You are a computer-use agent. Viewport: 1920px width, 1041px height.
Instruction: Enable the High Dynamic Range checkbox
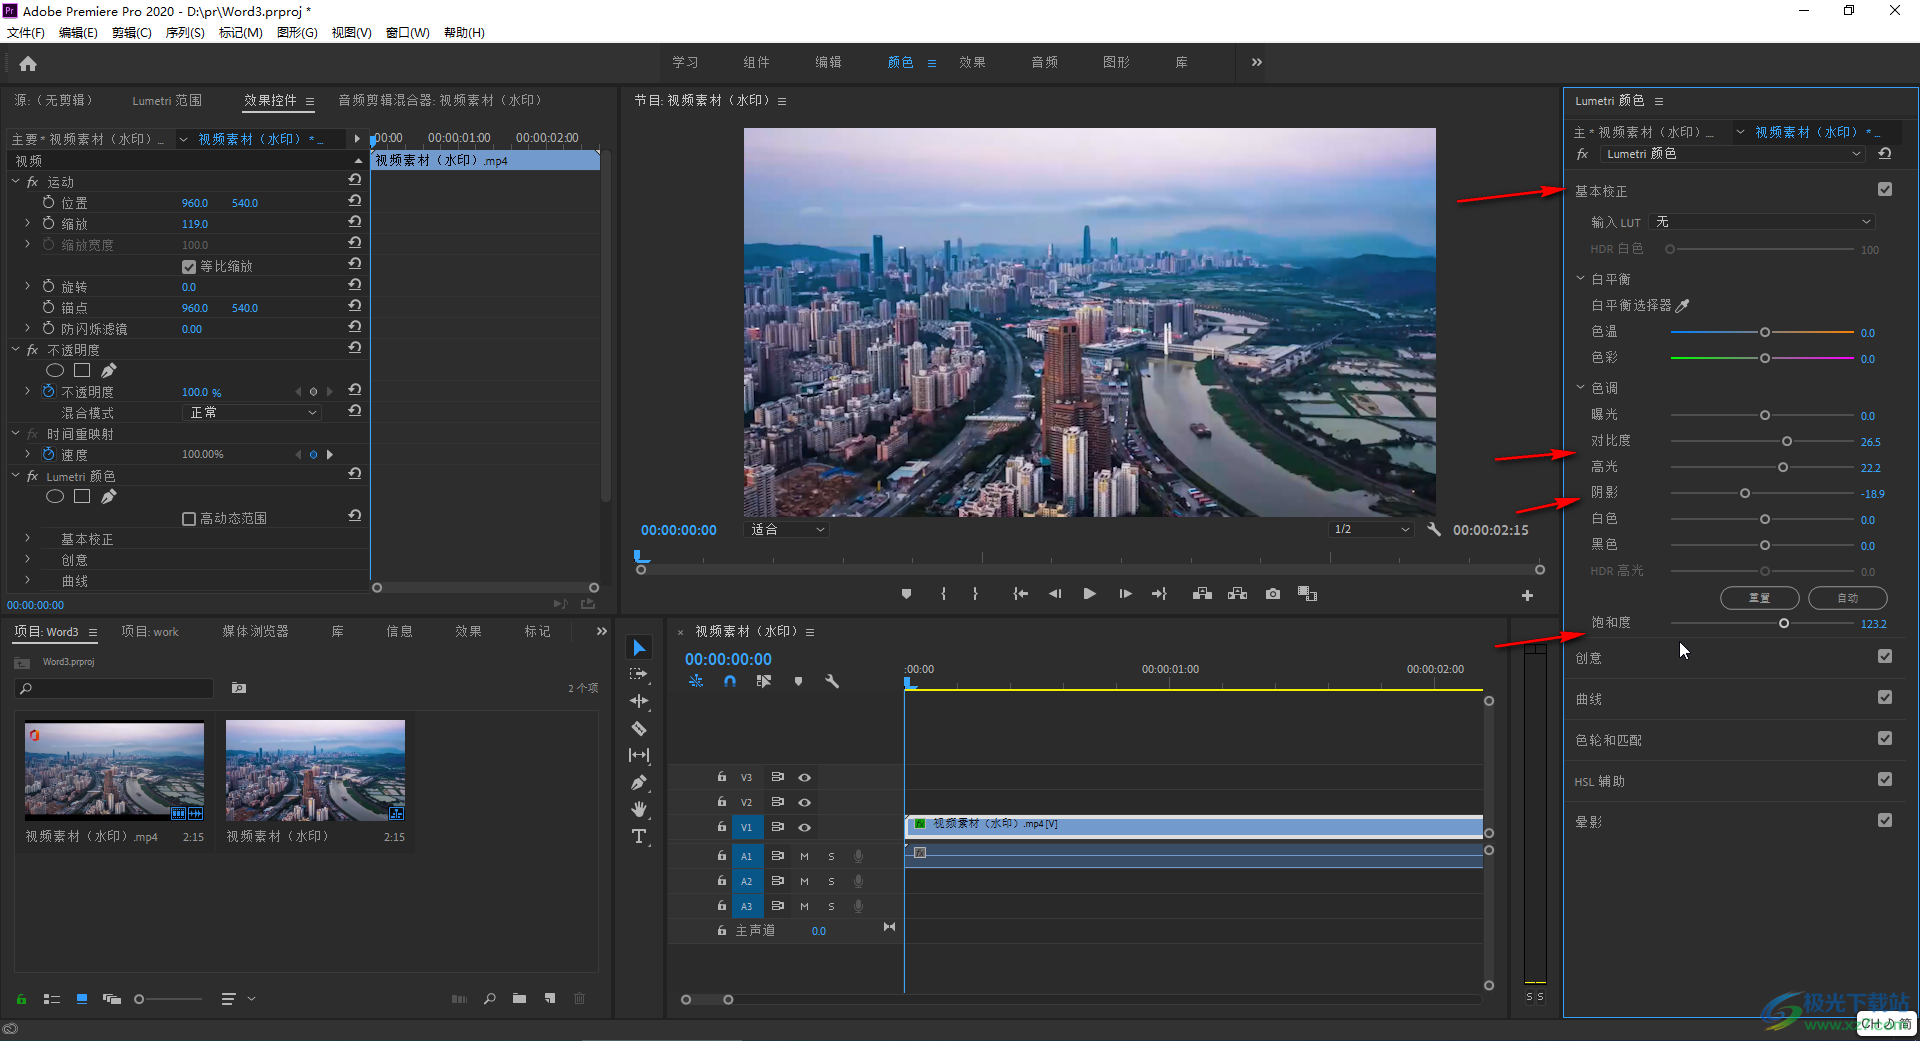click(189, 519)
